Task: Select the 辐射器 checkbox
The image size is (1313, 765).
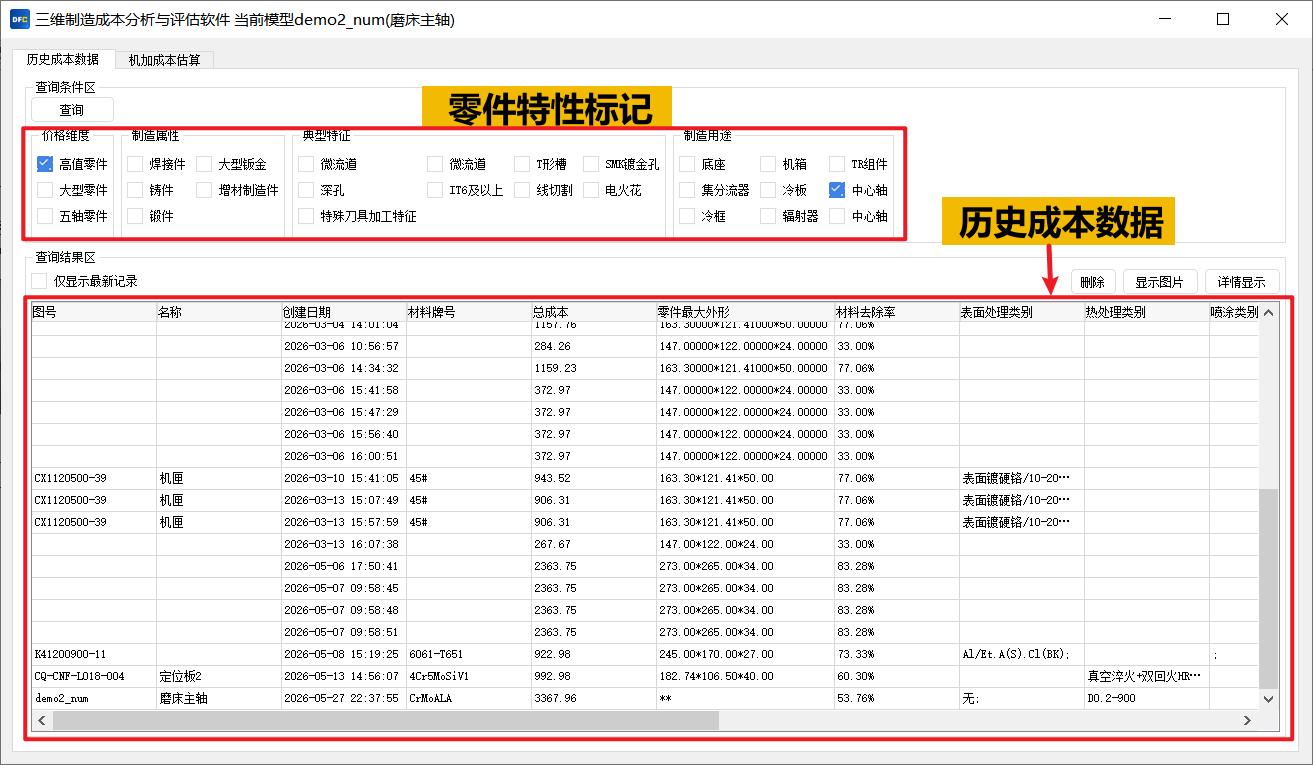Action: tap(768, 216)
